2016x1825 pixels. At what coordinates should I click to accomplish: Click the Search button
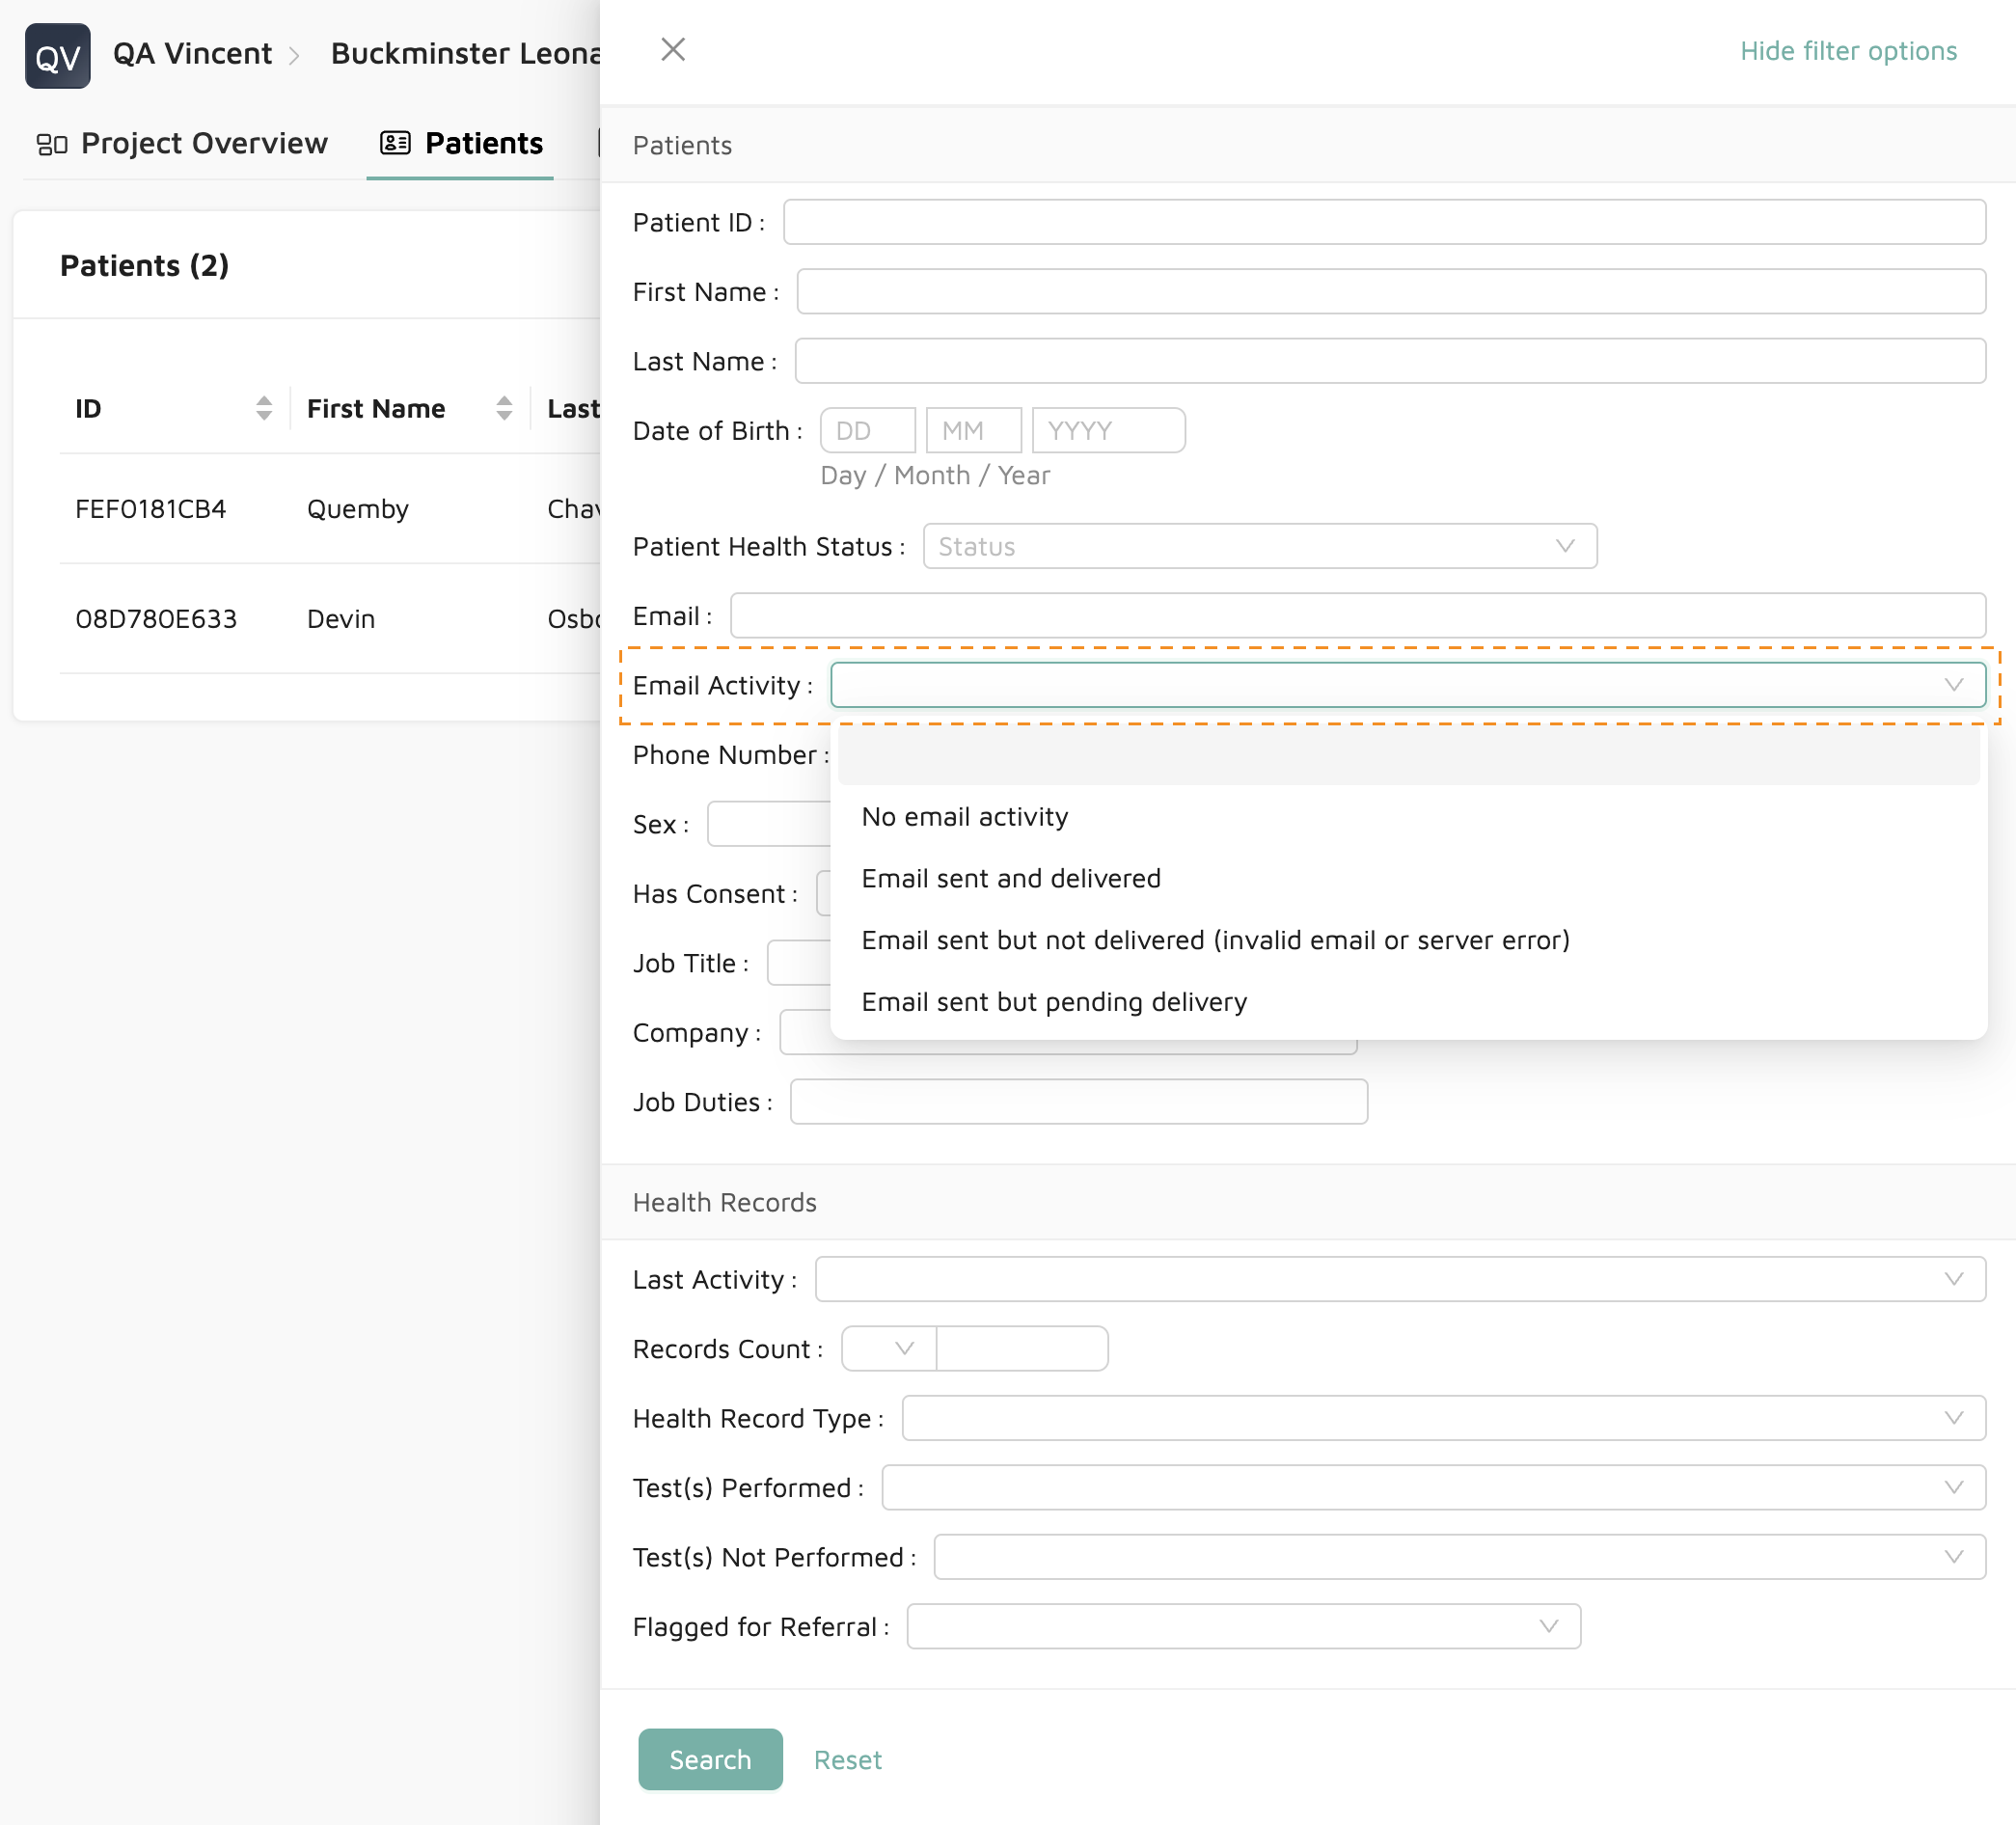[x=710, y=1759]
